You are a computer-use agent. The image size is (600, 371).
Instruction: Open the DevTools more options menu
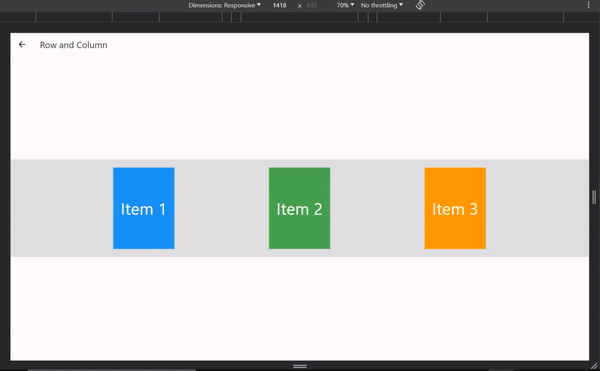[588, 5]
